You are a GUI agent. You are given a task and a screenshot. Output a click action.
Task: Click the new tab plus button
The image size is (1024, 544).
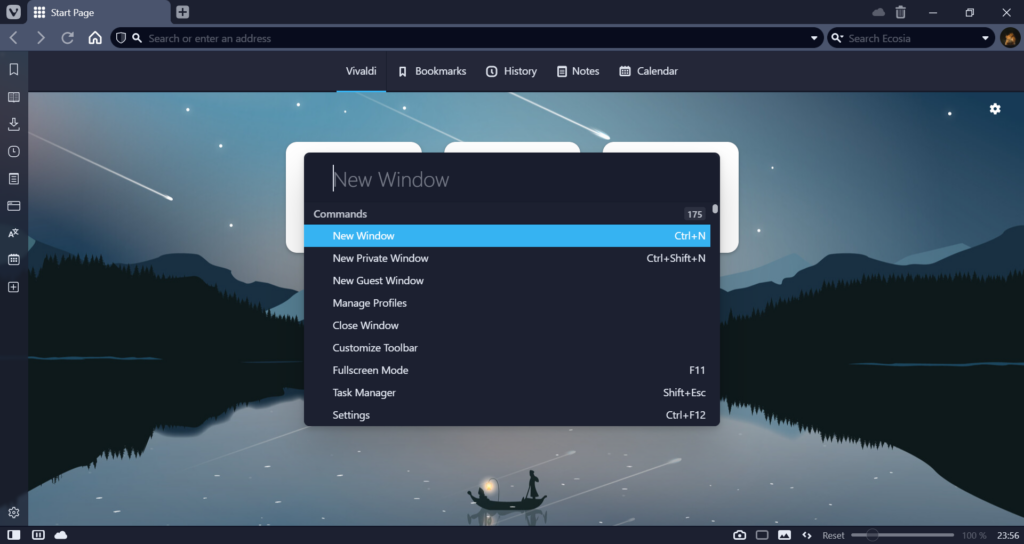[183, 12]
